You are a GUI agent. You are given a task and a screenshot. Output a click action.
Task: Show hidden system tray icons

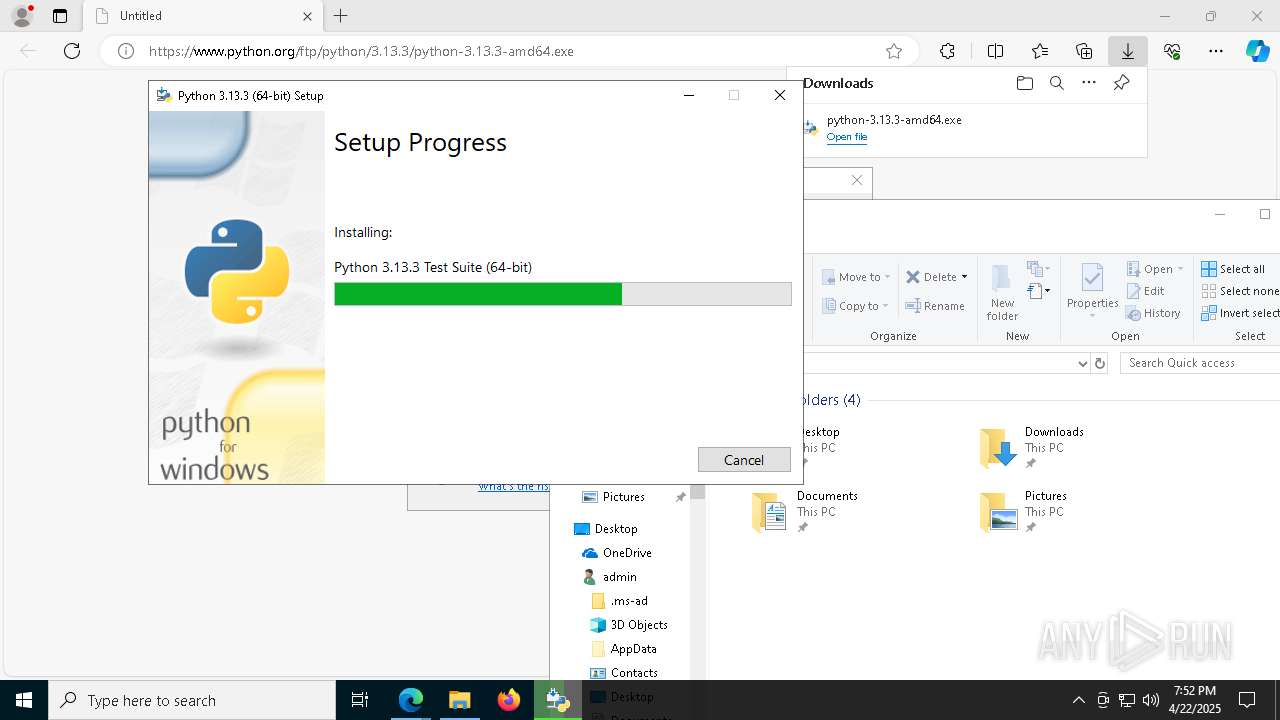click(x=1078, y=700)
